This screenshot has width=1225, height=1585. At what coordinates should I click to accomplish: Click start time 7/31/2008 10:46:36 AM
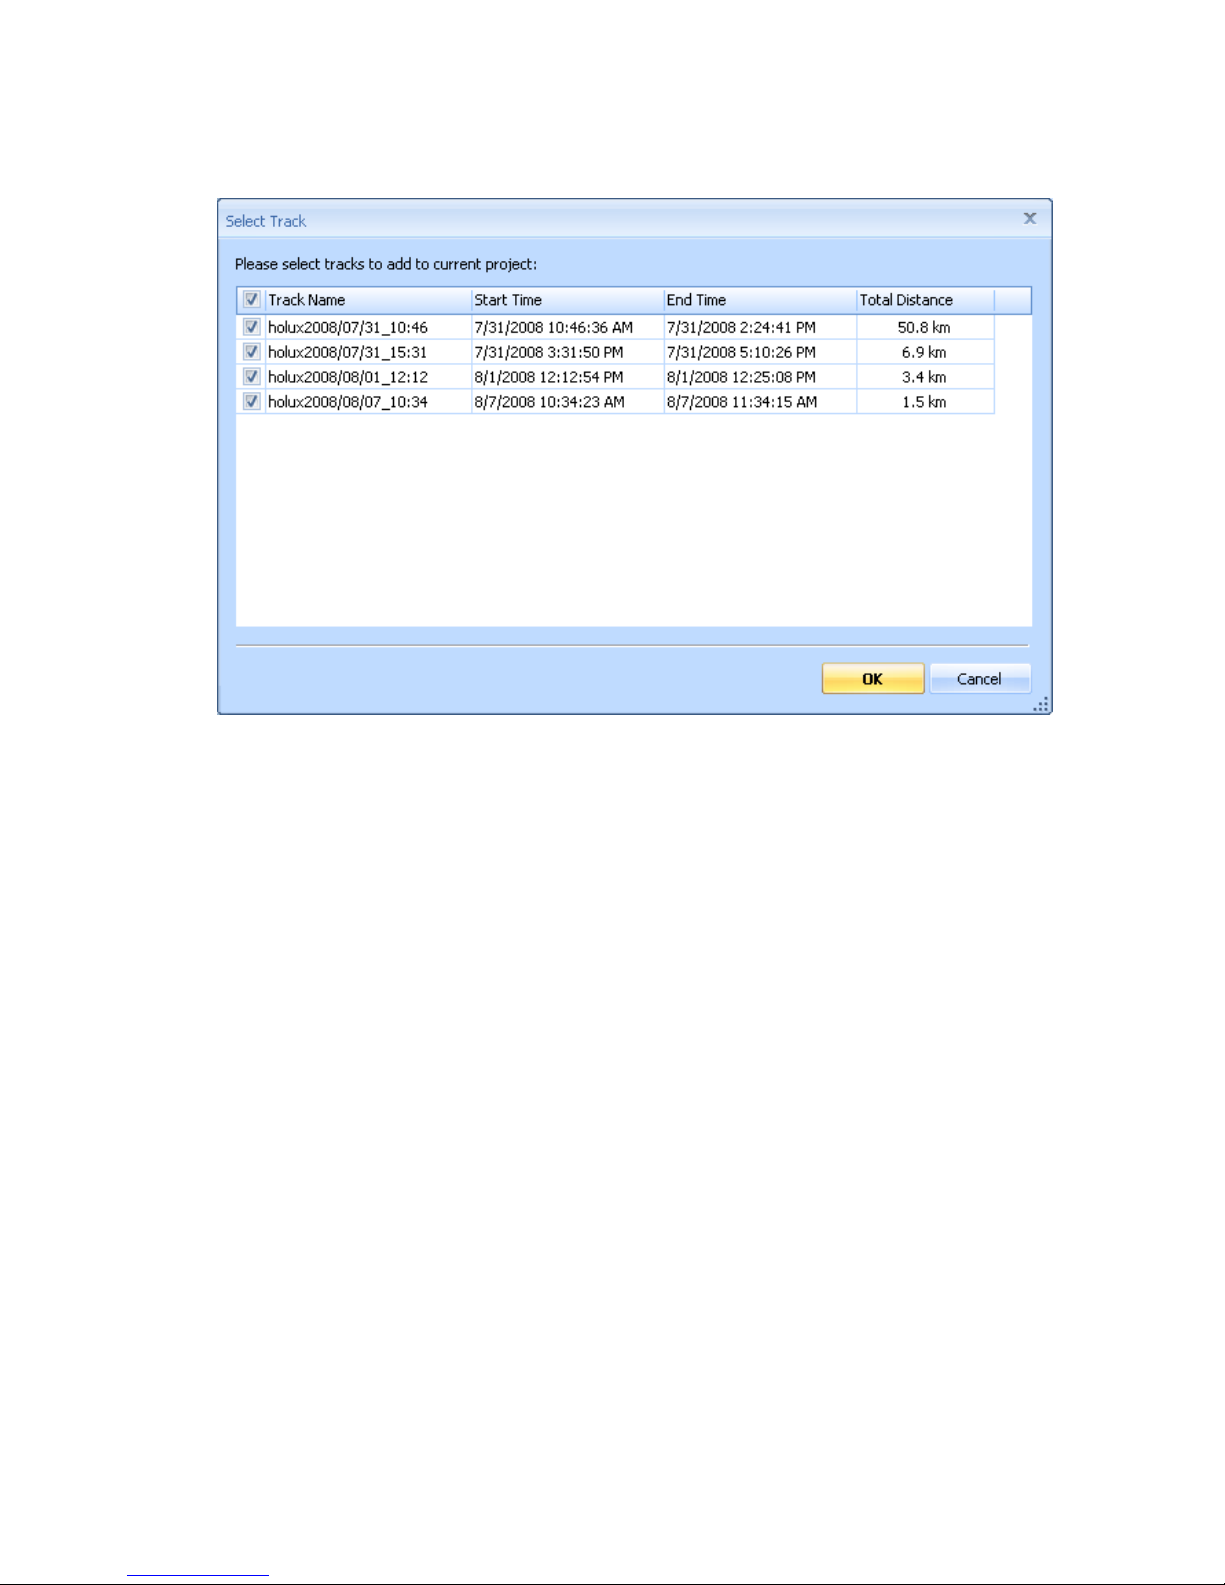(x=553, y=327)
